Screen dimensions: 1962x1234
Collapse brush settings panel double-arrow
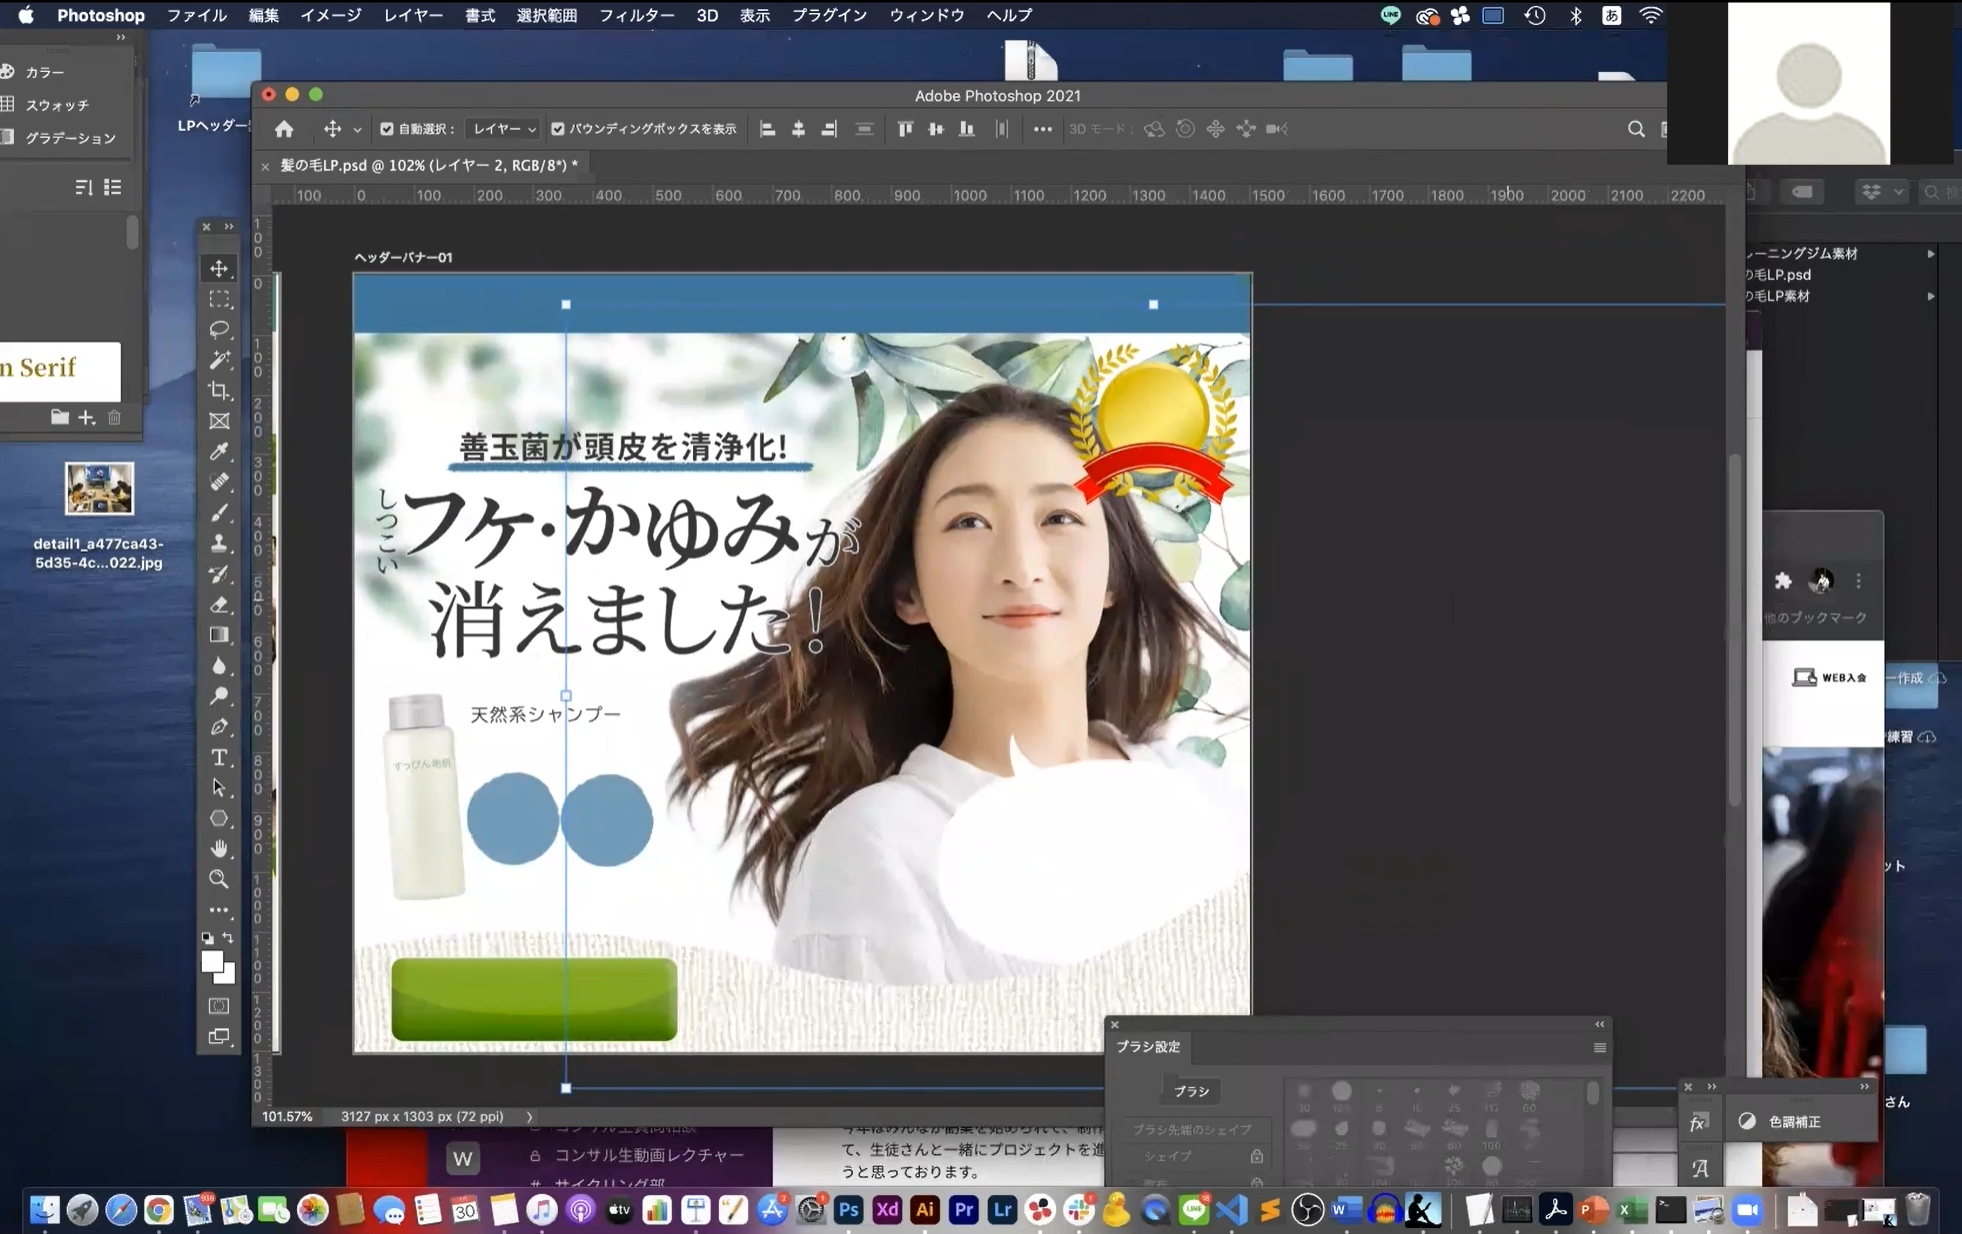pyautogui.click(x=1599, y=1024)
